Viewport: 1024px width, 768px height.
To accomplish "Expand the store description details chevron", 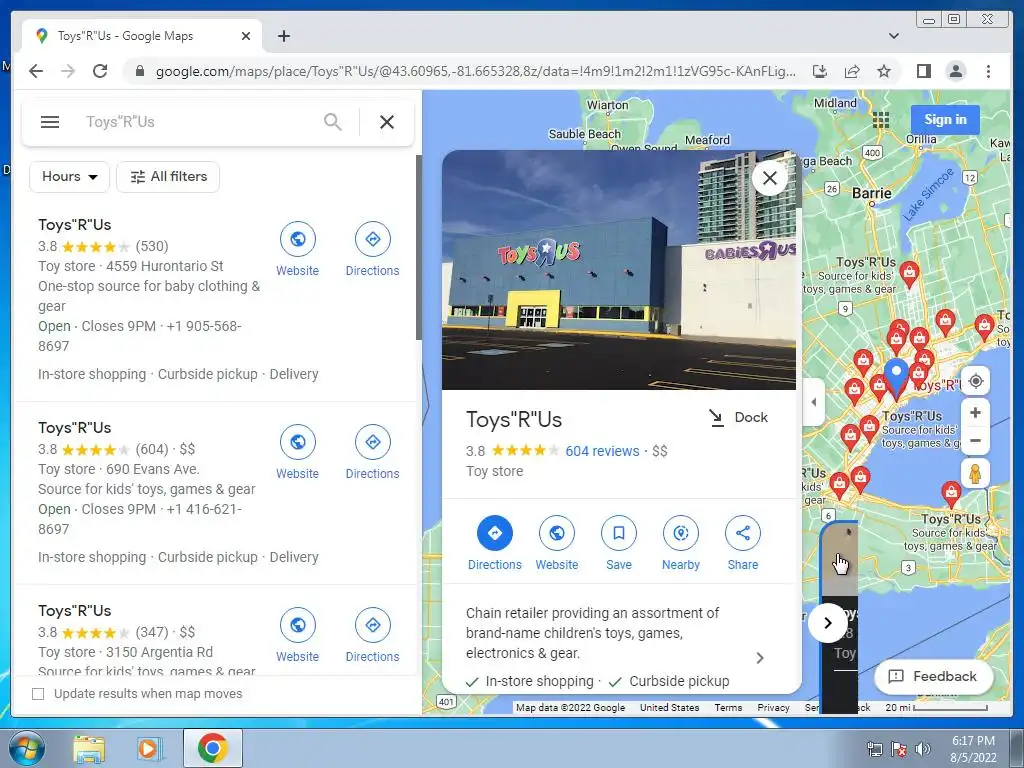I will tap(760, 658).
